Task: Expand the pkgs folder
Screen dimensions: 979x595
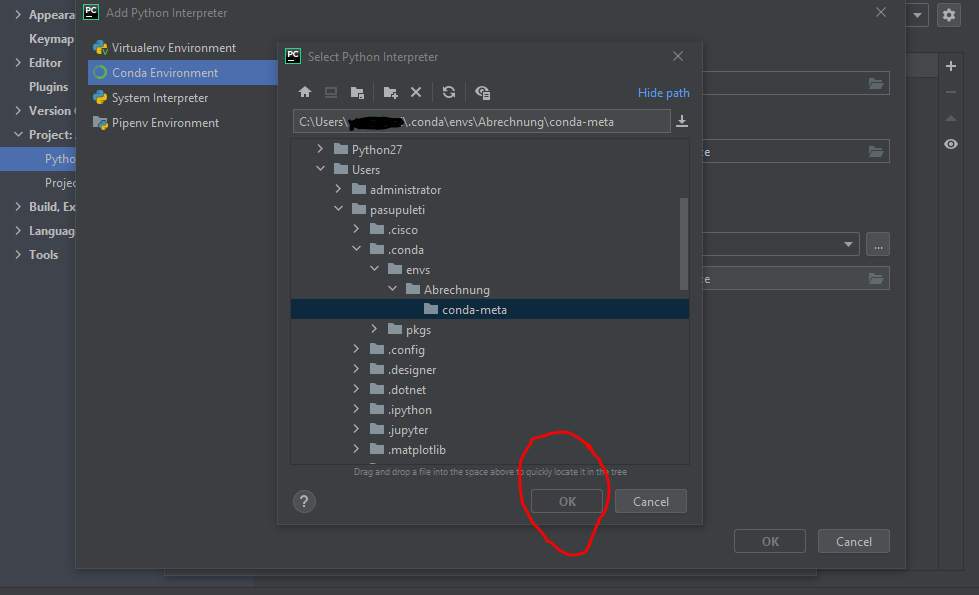Action: click(x=375, y=328)
